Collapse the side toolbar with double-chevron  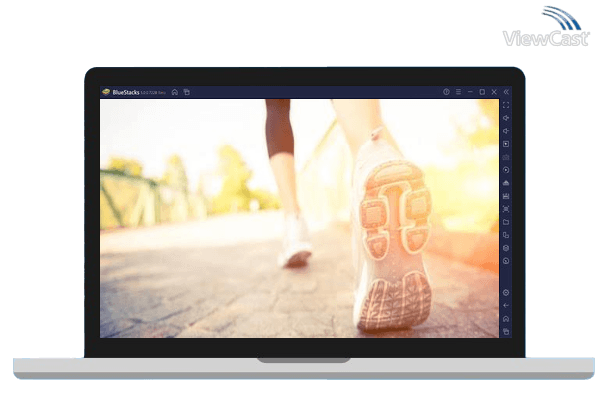[506, 92]
